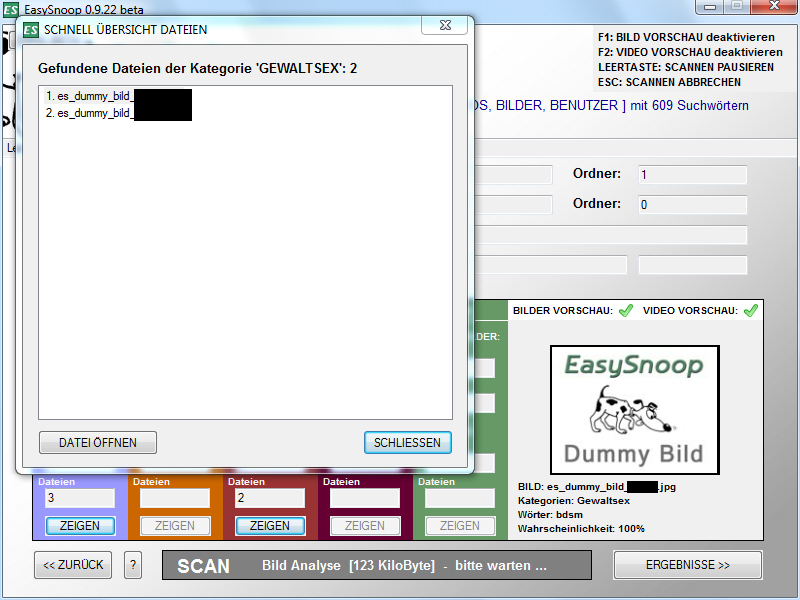Click Dateien field showing 2
The image size is (800, 600).
coord(270,498)
